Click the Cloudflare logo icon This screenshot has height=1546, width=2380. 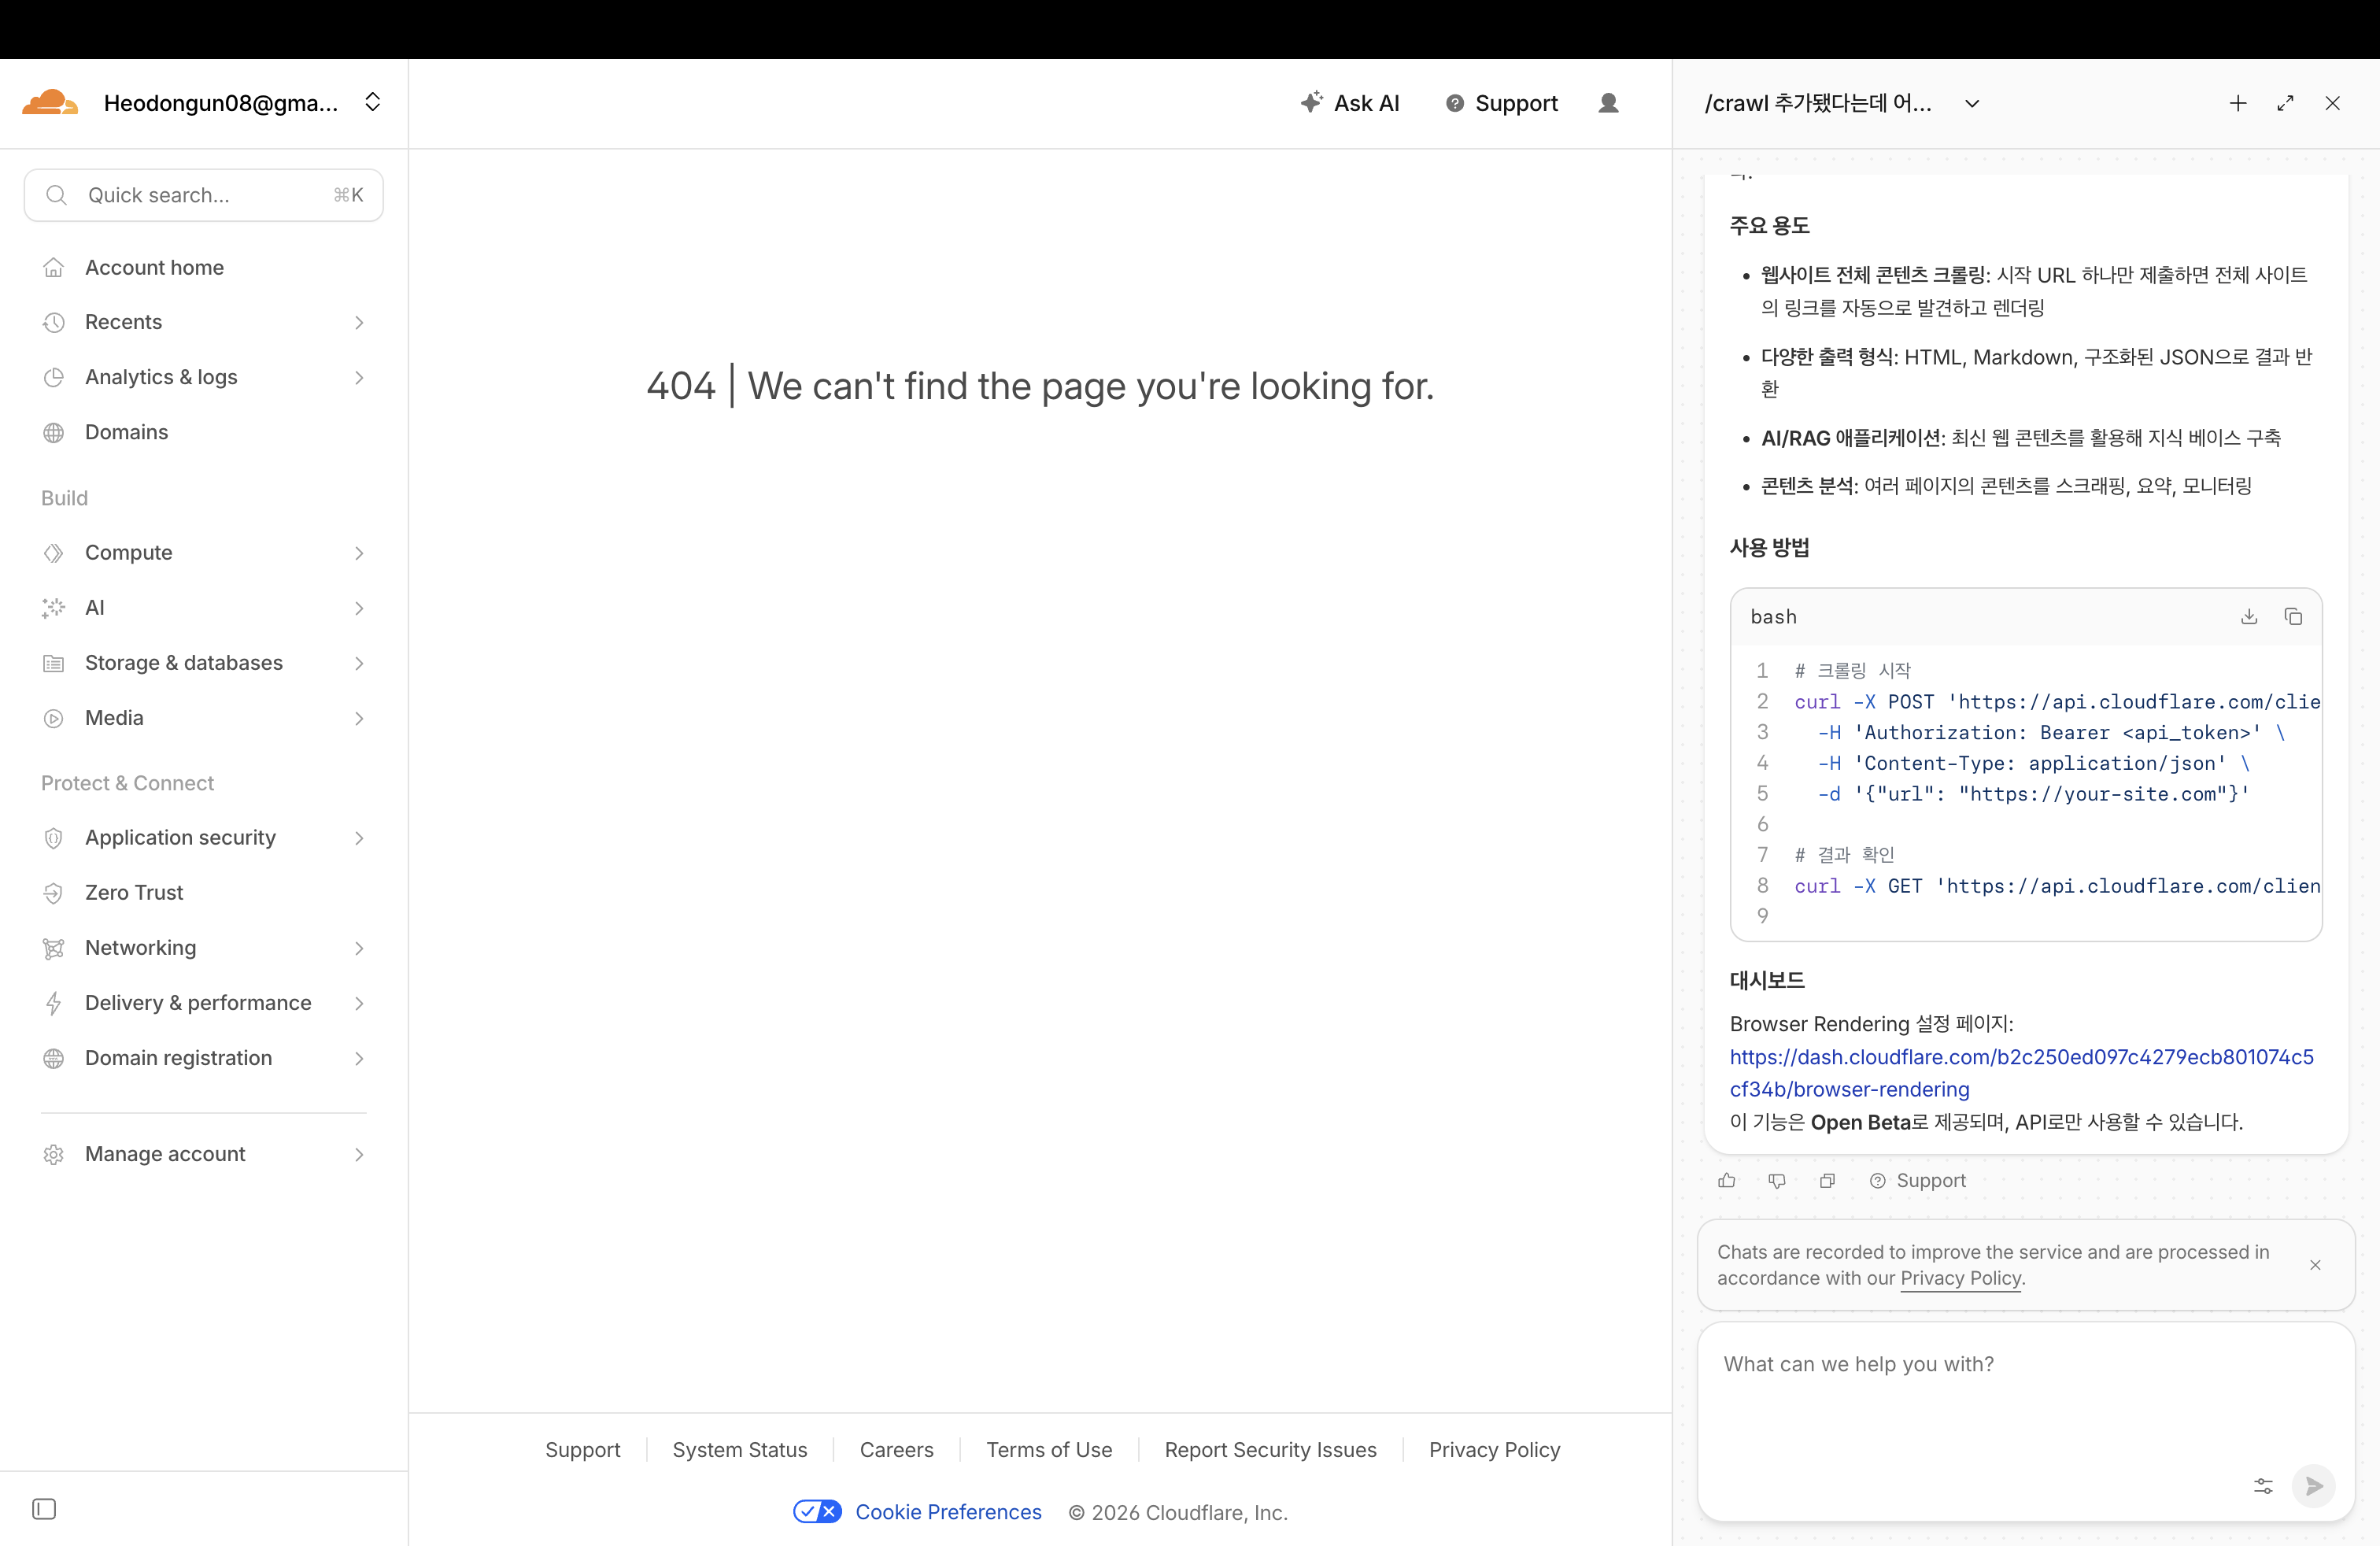click(x=50, y=103)
